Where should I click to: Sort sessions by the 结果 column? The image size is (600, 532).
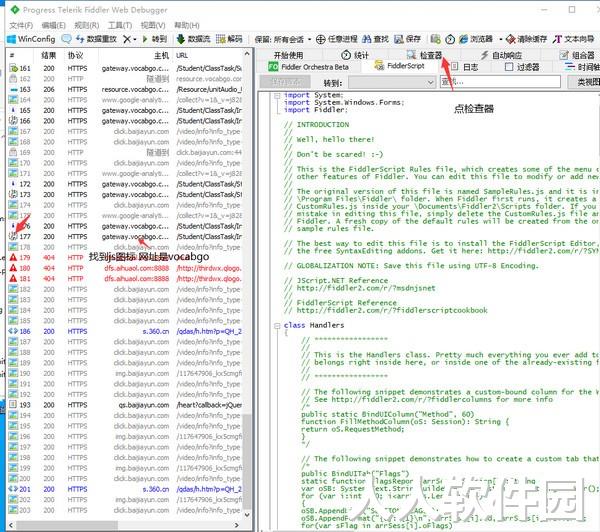click(49, 55)
